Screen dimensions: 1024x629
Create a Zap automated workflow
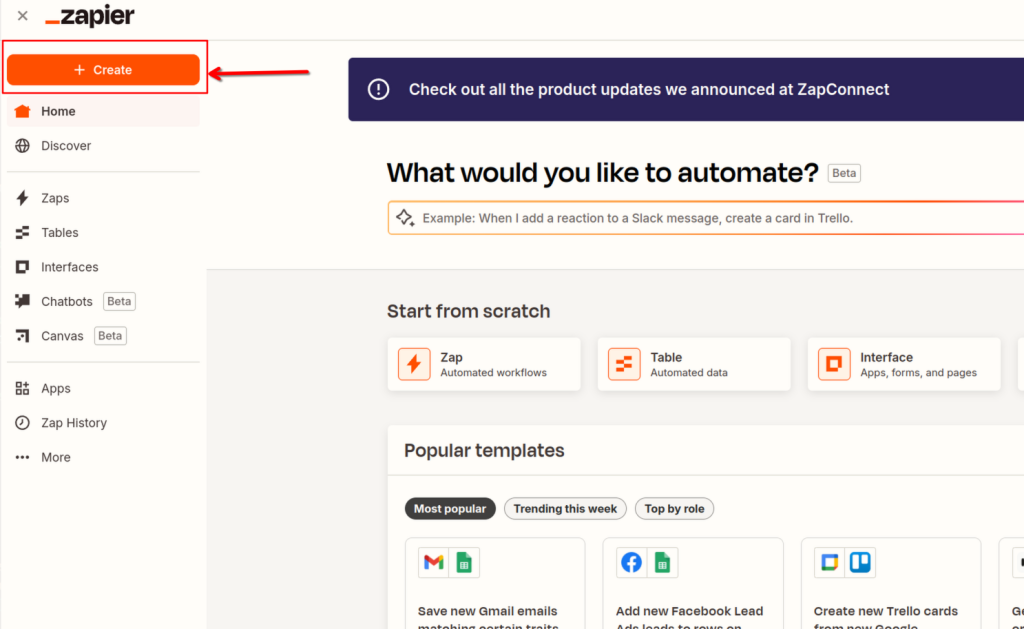click(484, 364)
